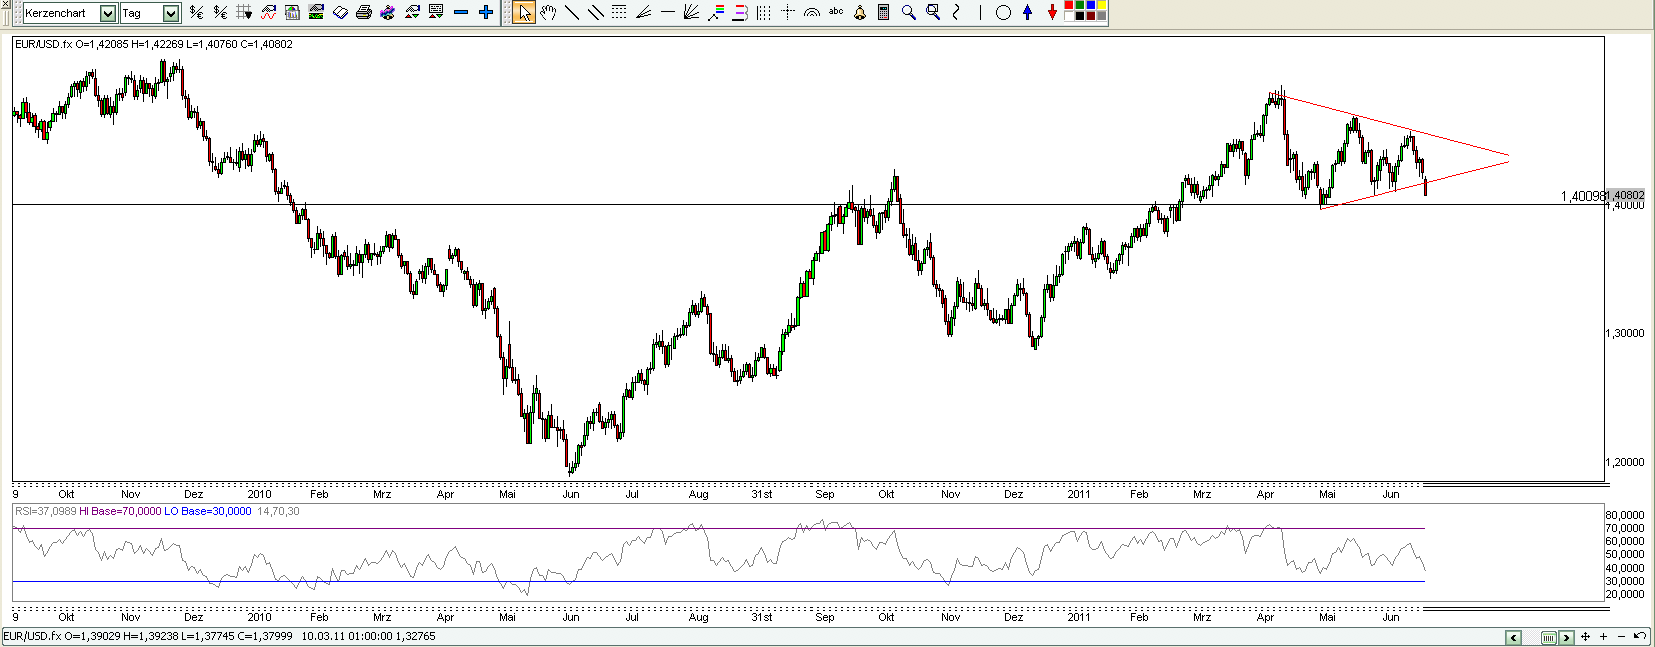Viewport: 1655px width, 647px height.
Task: Click the second $/€ currency icon
Action: pos(220,13)
